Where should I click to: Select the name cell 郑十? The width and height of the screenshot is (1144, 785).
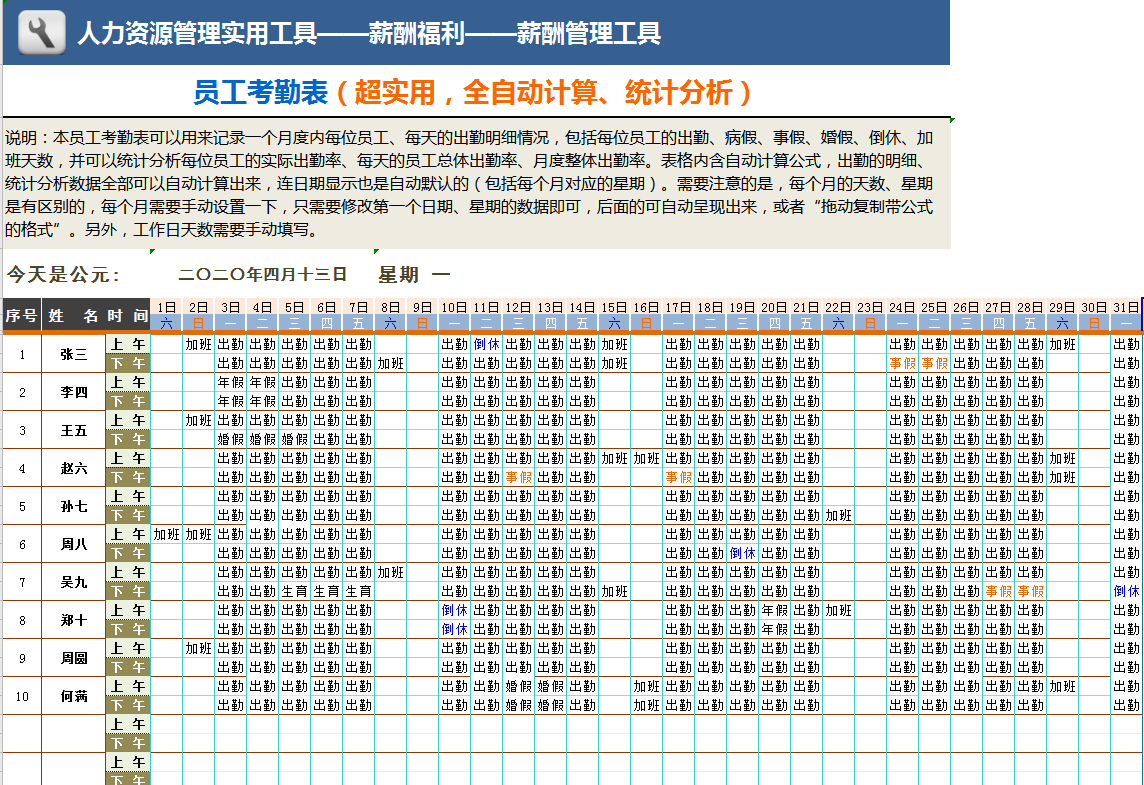click(x=73, y=619)
